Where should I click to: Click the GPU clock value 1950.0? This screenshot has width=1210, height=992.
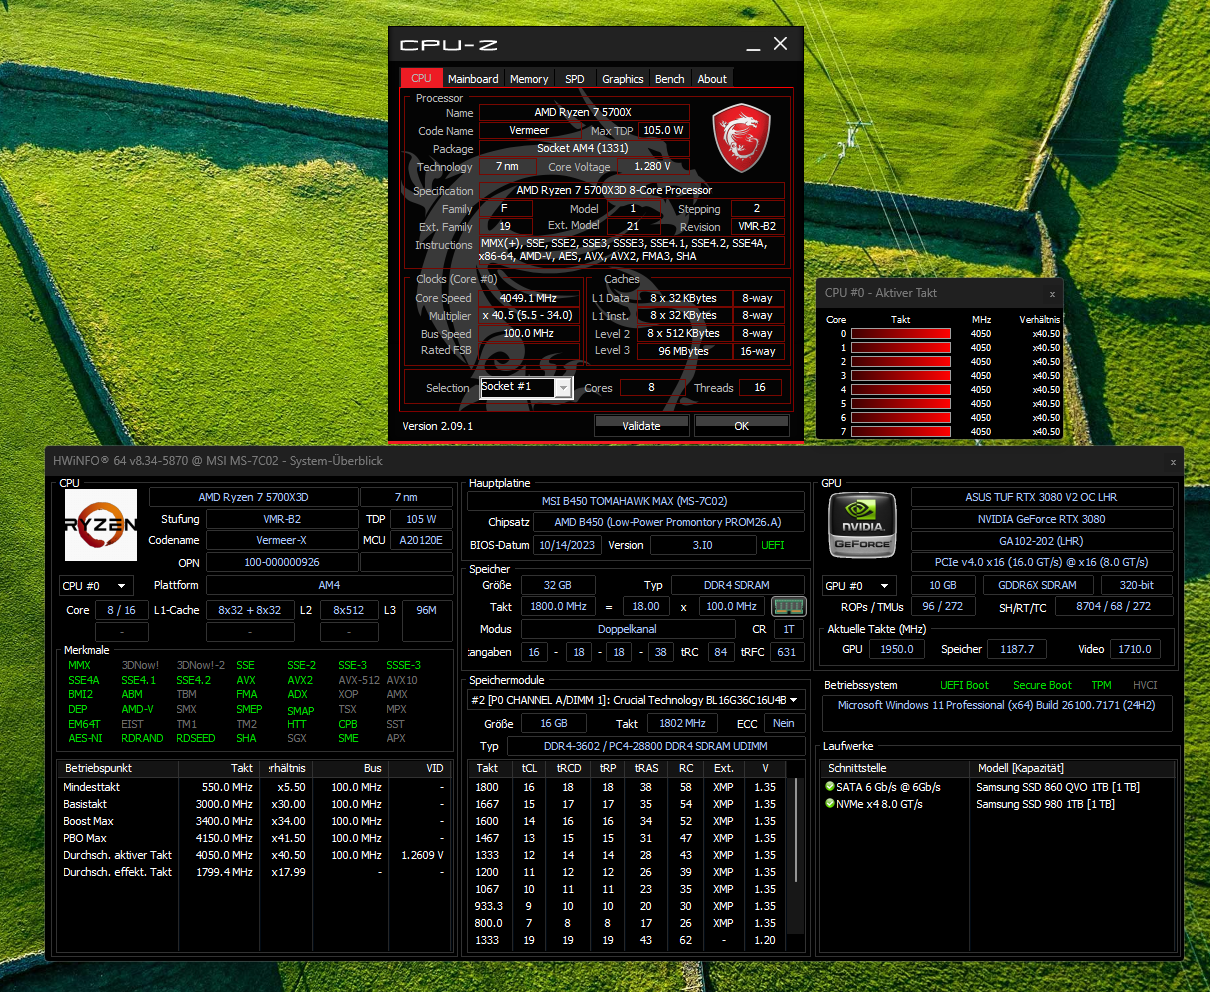(896, 649)
